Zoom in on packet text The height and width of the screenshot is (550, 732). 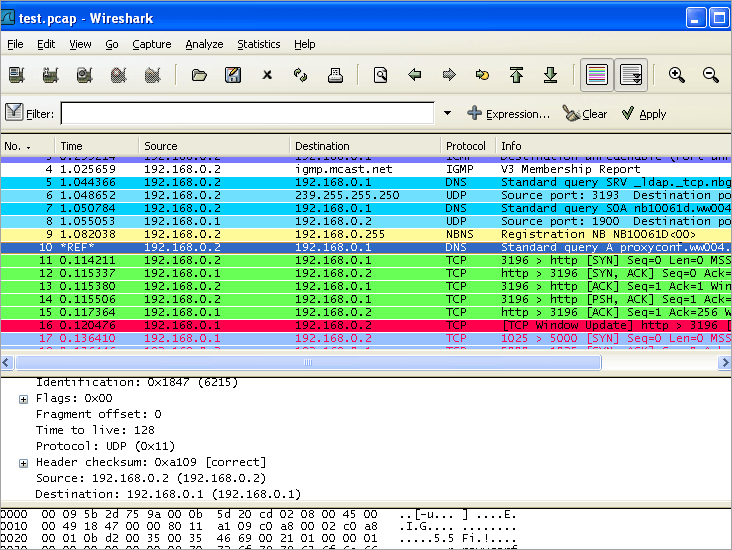(676, 75)
